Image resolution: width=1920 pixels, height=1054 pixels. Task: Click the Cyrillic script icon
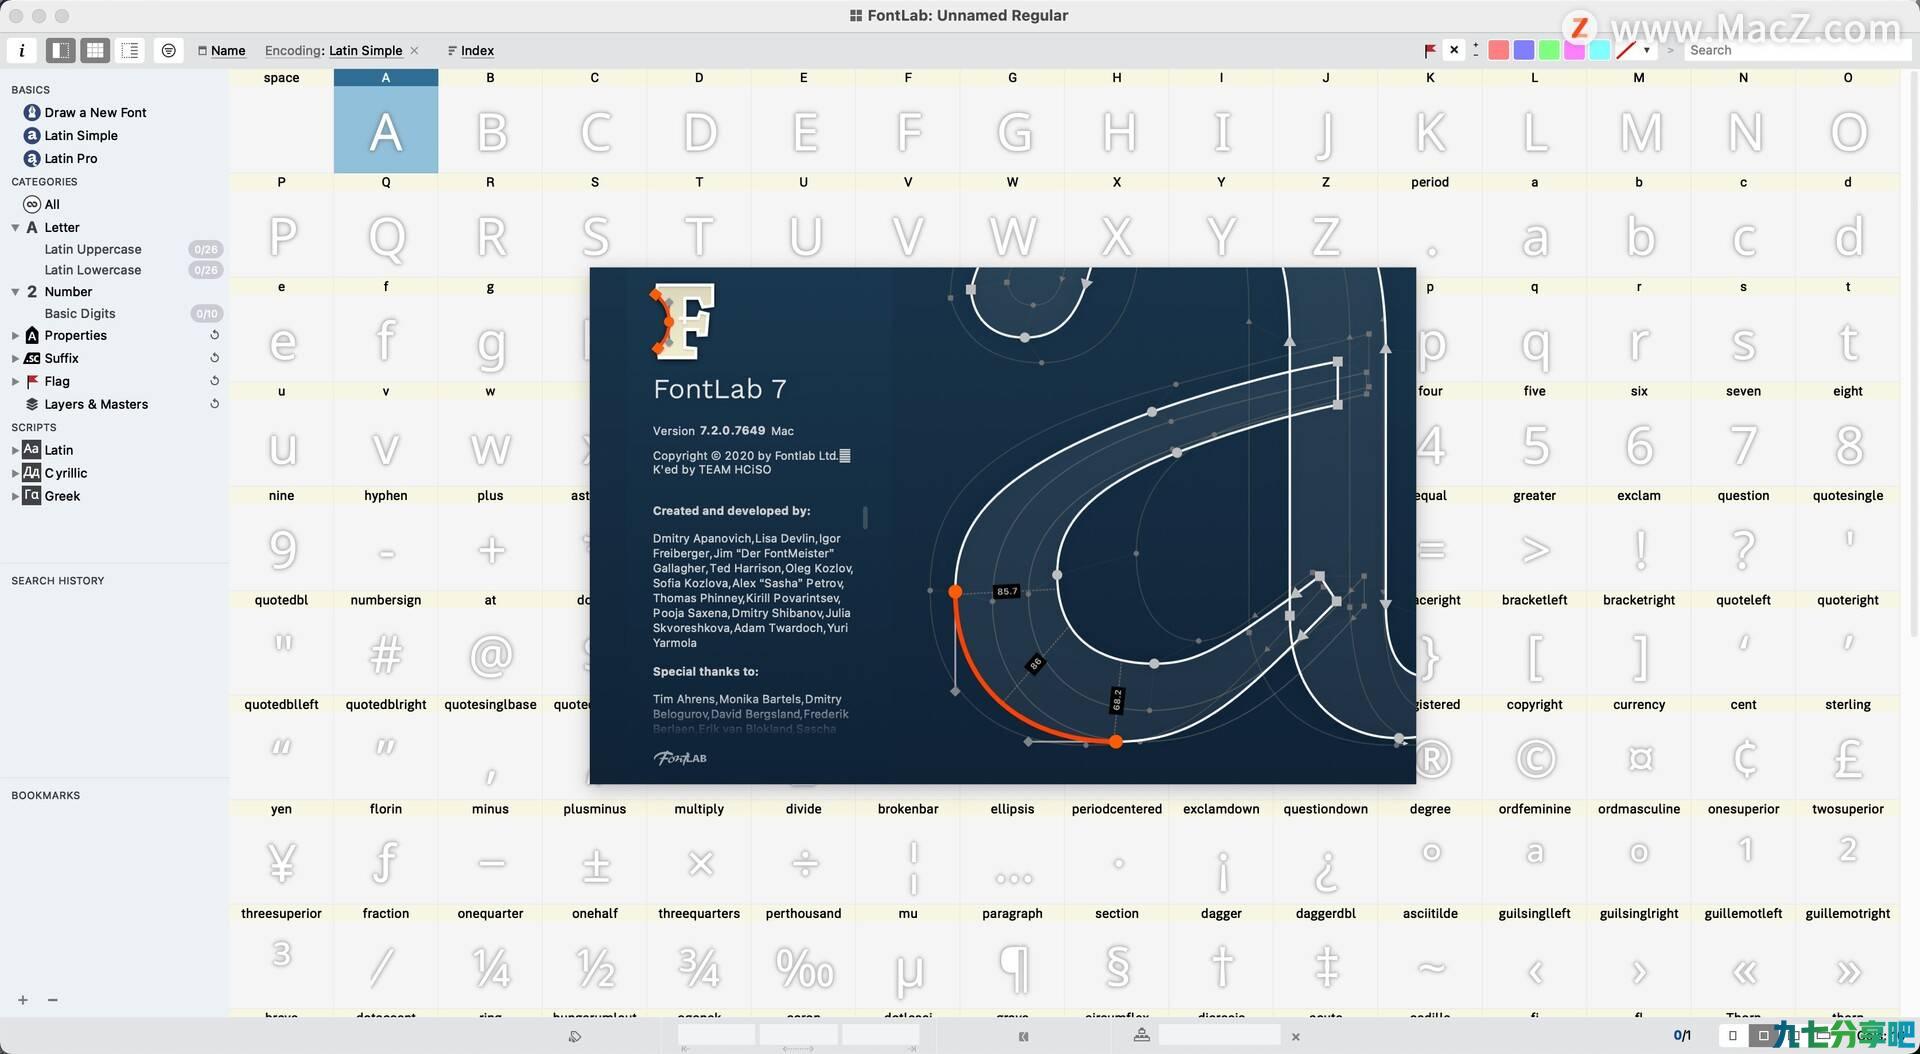[x=32, y=473]
